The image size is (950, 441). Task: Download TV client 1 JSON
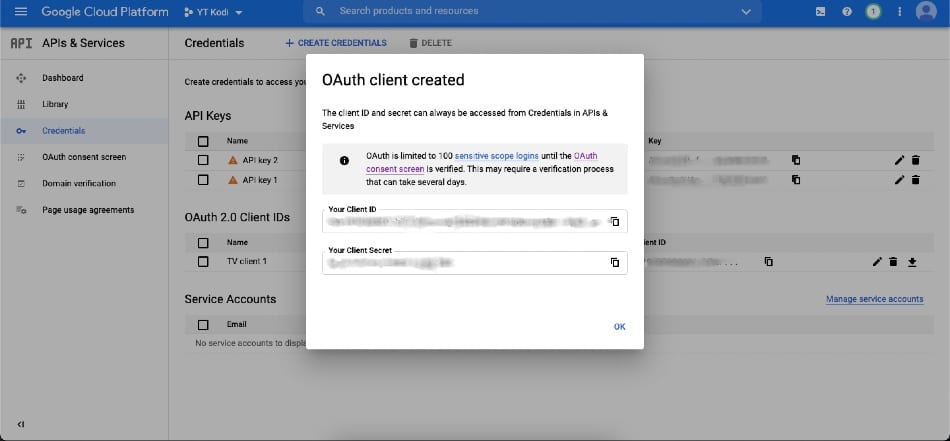pos(912,262)
